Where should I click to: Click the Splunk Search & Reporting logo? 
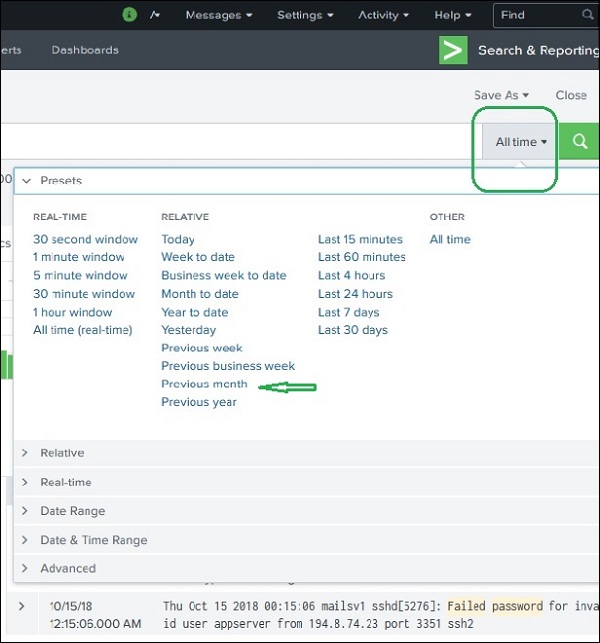(x=453, y=50)
